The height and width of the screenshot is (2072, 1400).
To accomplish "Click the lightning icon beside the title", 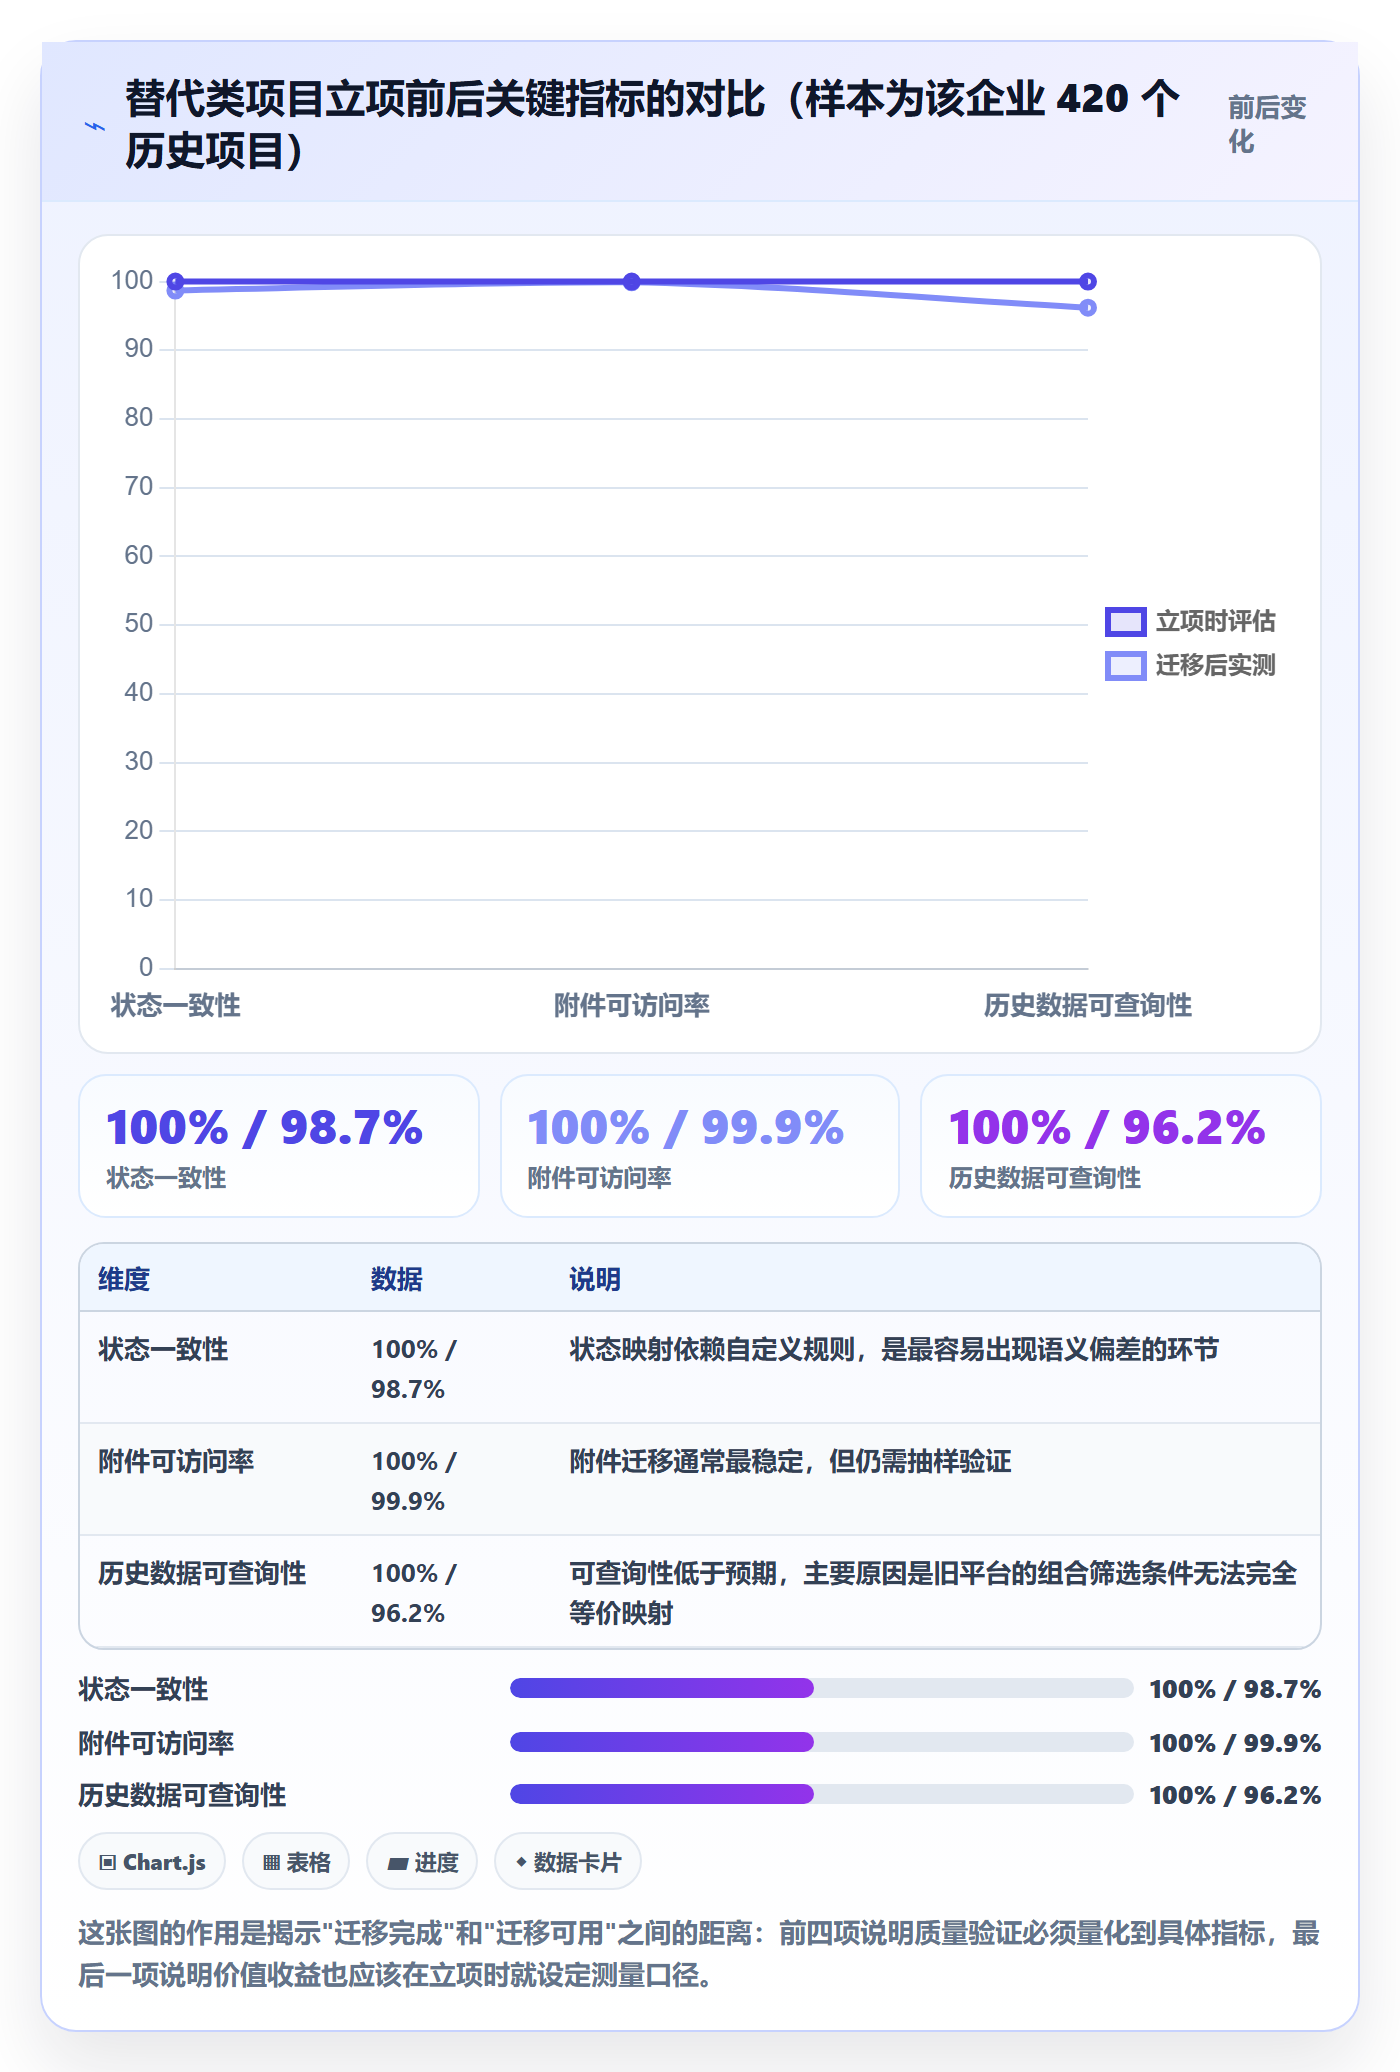I will pyautogui.click(x=95, y=126).
